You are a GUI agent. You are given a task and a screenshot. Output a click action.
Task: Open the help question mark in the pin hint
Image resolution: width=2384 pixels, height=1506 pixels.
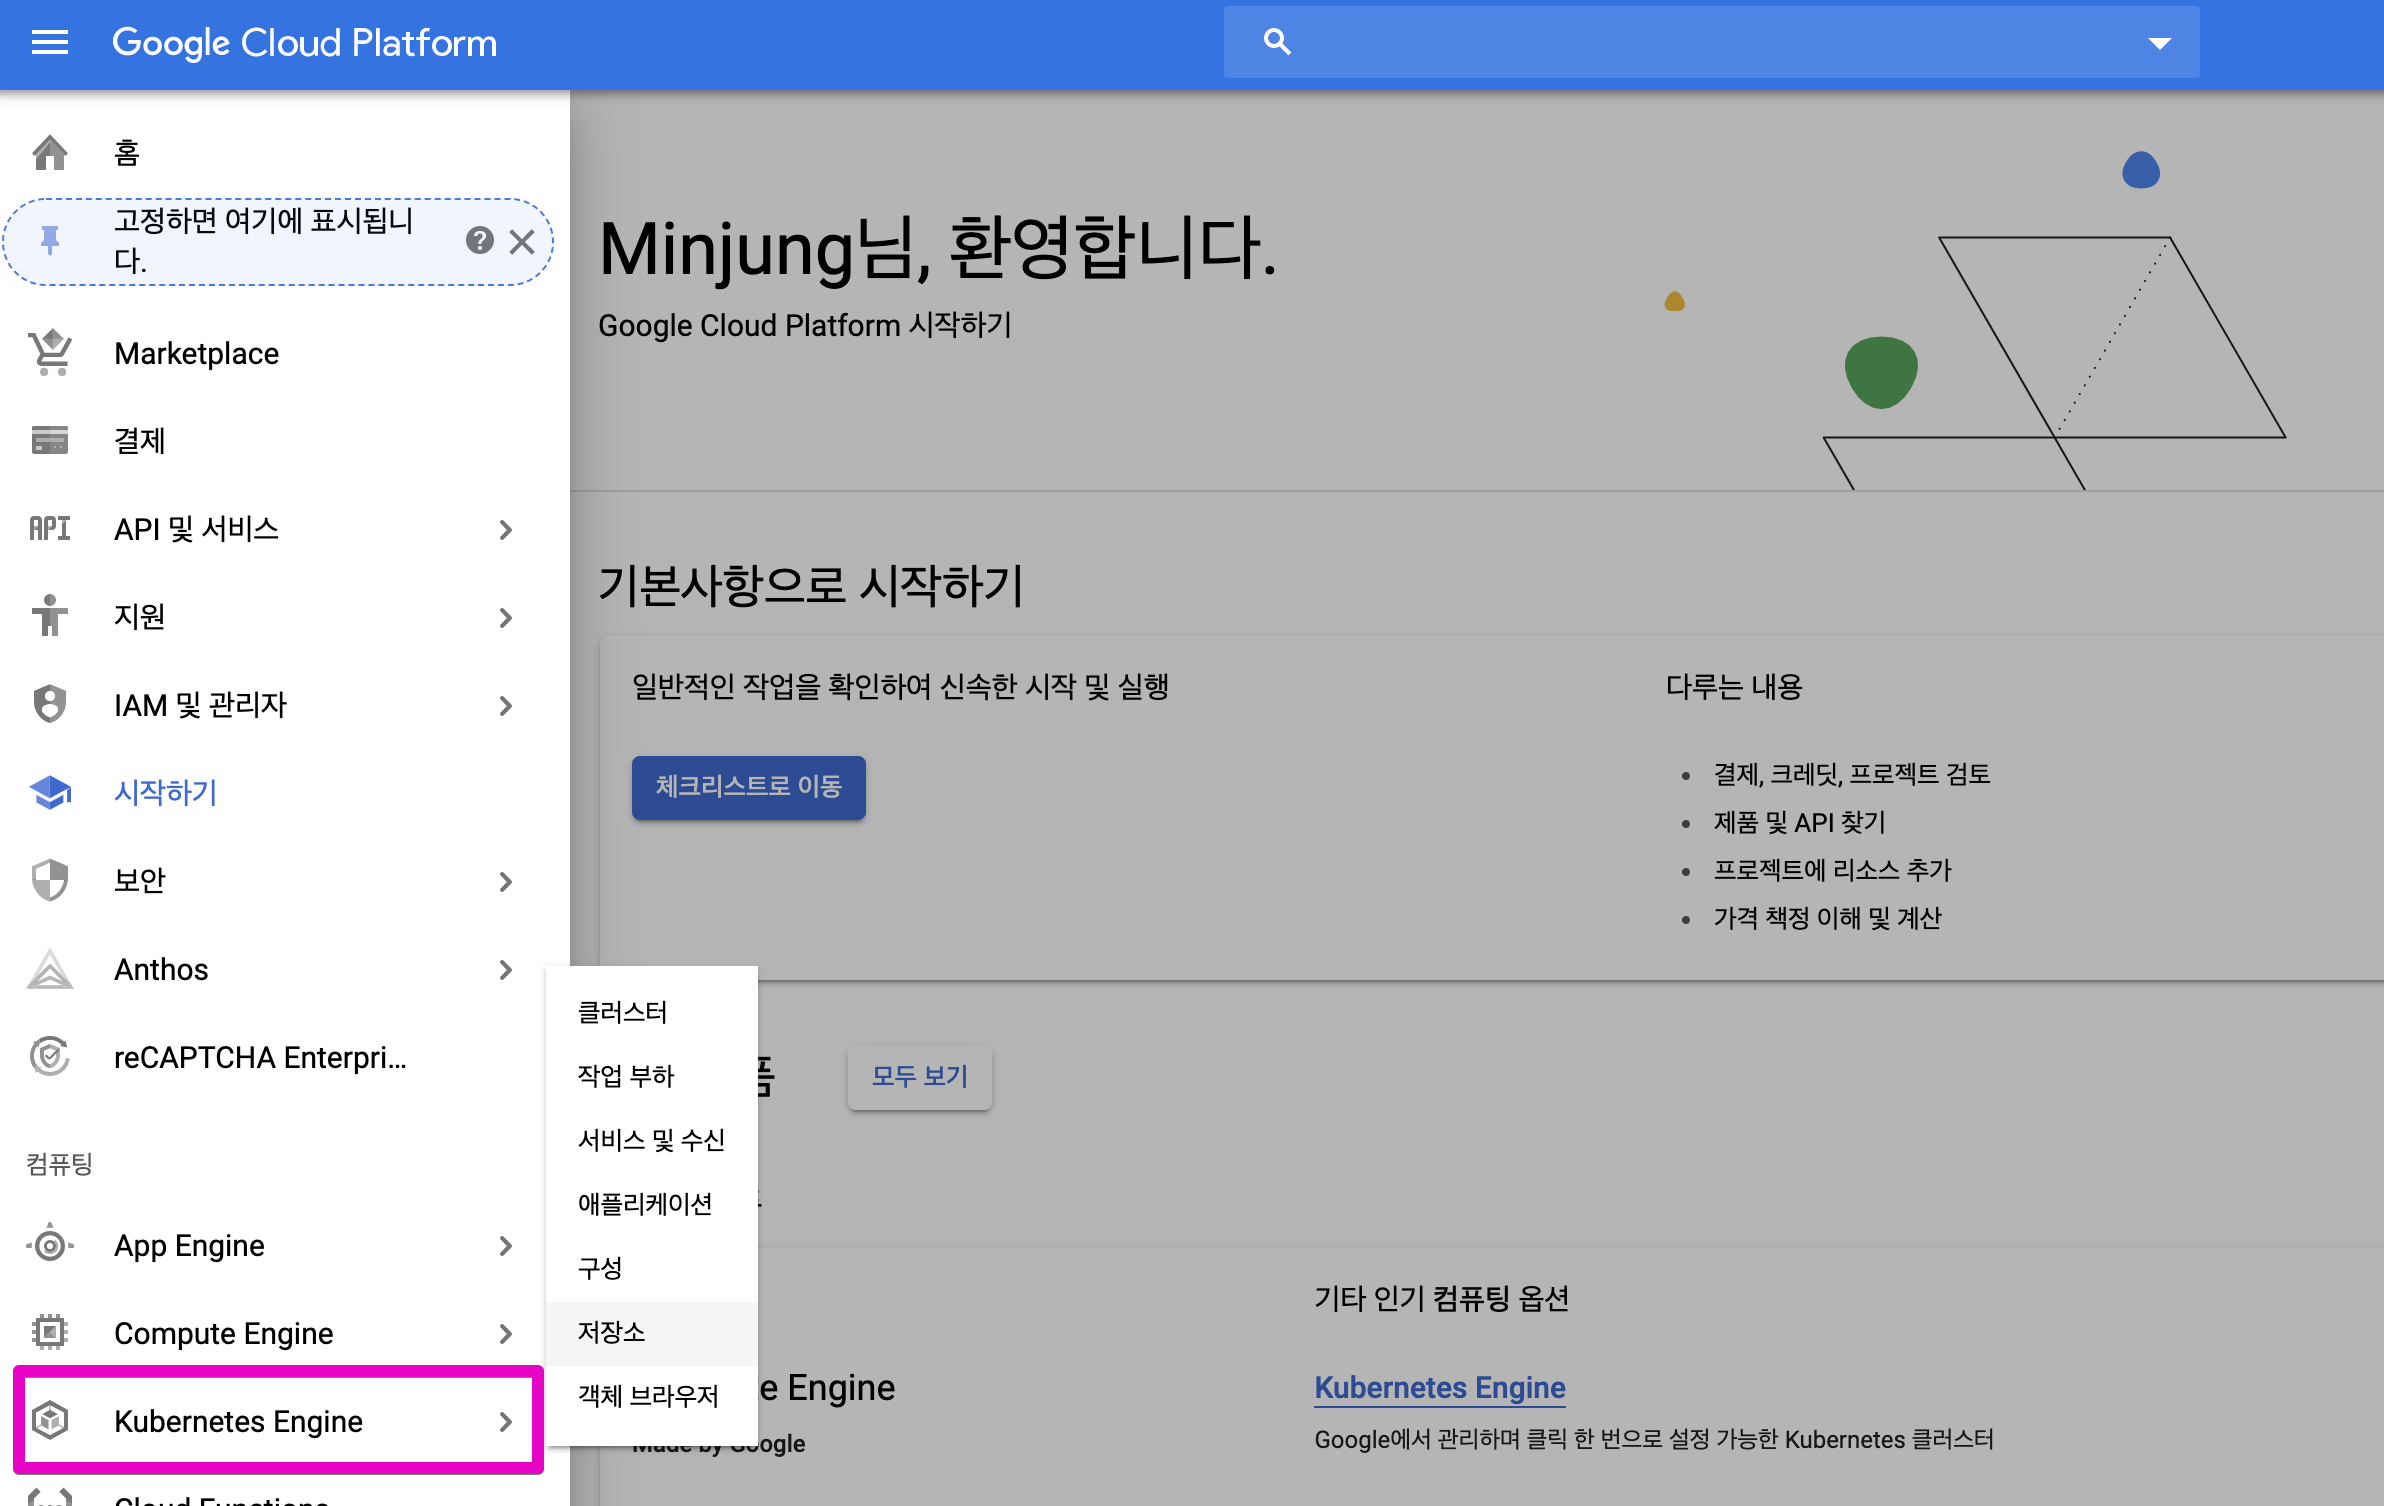click(x=480, y=240)
